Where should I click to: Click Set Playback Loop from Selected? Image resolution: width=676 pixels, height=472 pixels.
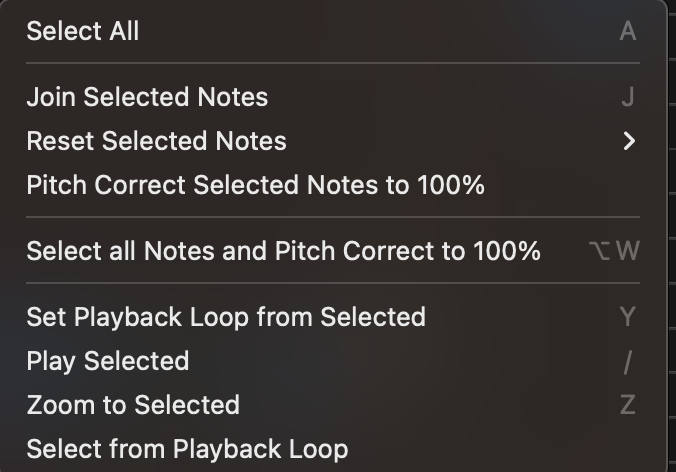[x=226, y=317]
